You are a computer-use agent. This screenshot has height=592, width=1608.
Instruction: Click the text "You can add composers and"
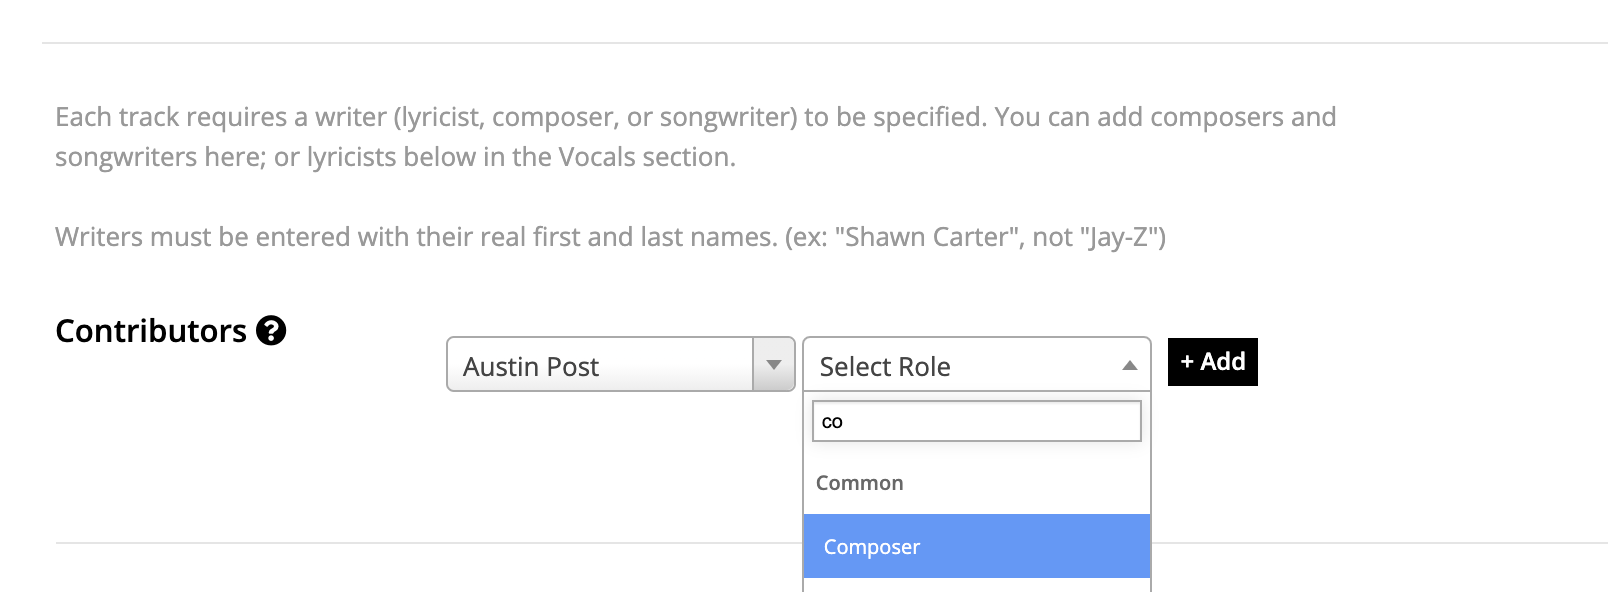point(1165,117)
